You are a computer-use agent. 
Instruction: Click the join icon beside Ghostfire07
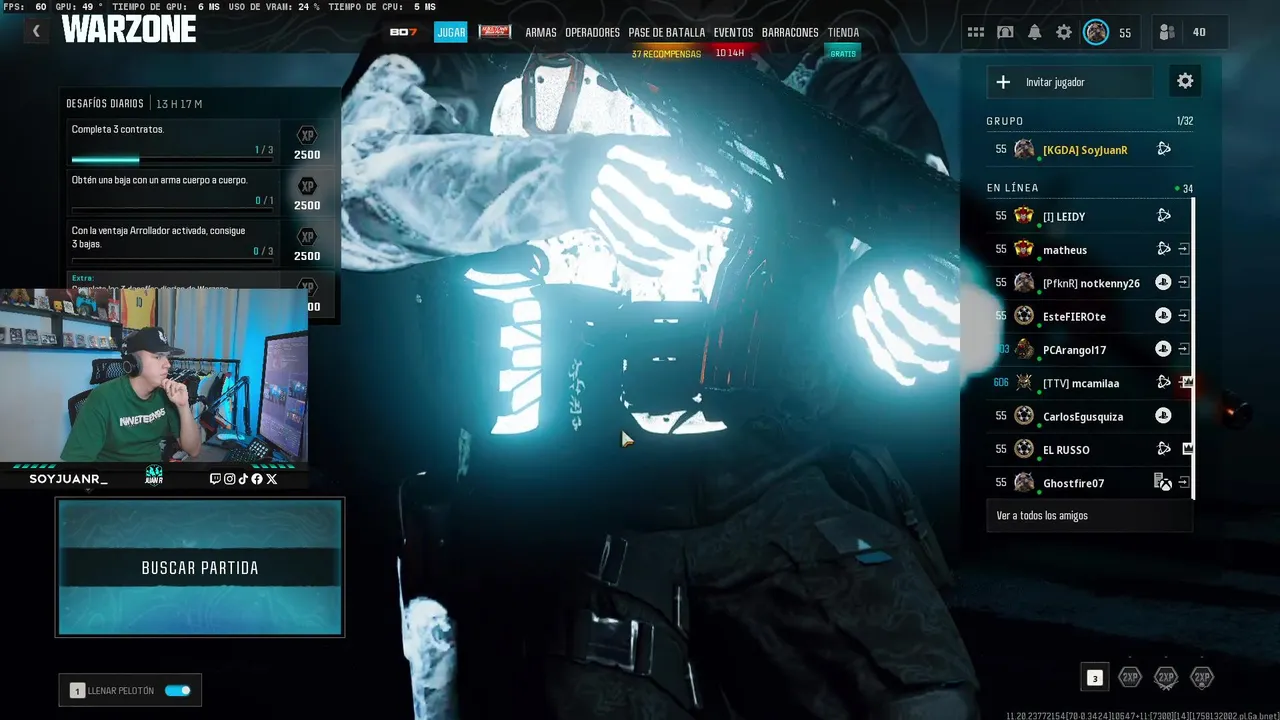[1184, 483]
